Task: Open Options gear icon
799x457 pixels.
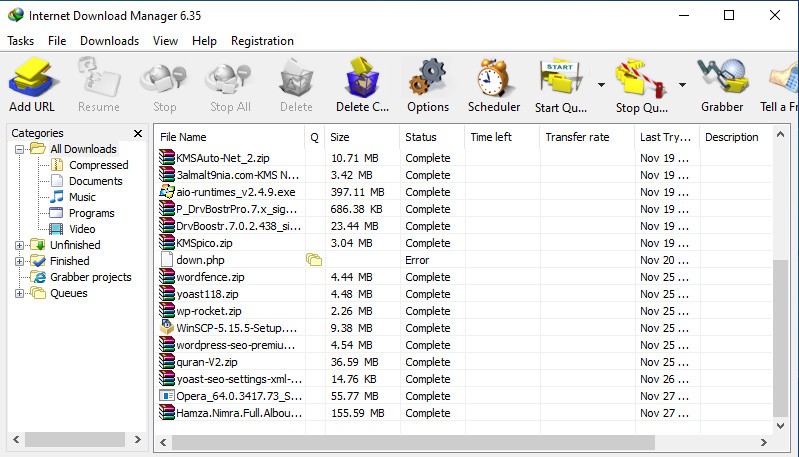Action: pyautogui.click(x=428, y=77)
